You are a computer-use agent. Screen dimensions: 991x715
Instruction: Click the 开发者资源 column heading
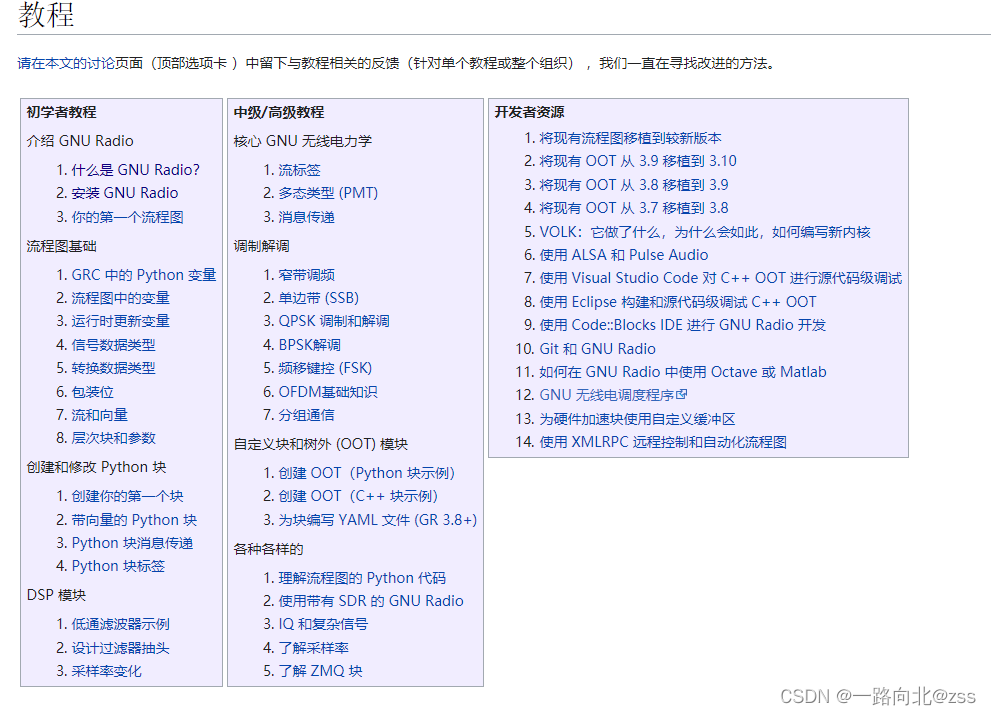(529, 112)
